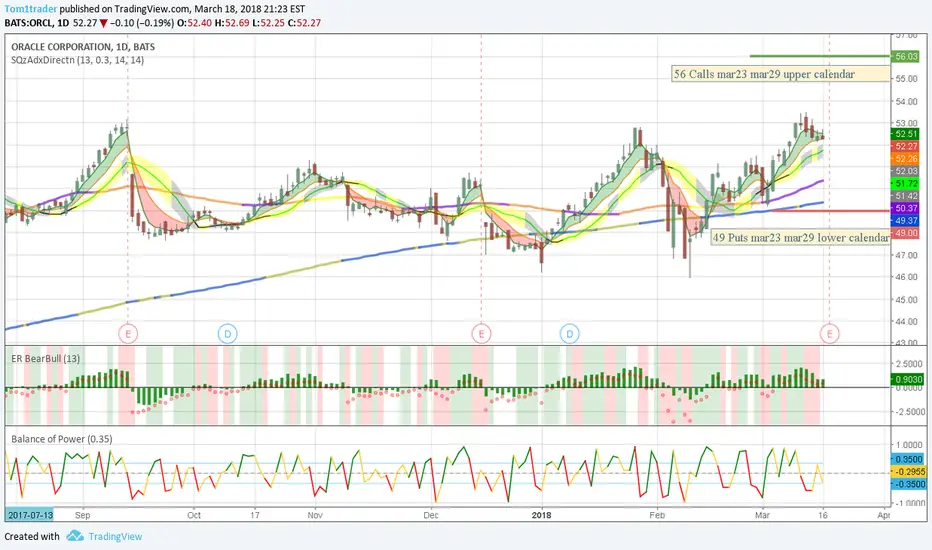Screen dimensions: 932x550
Task: Click the SQzAdxDirectn indicator legend
Action: (x=77, y=60)
